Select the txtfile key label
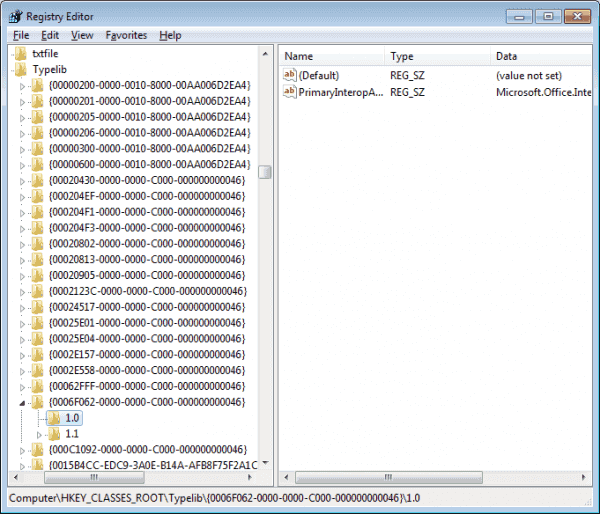 point(45,54)
